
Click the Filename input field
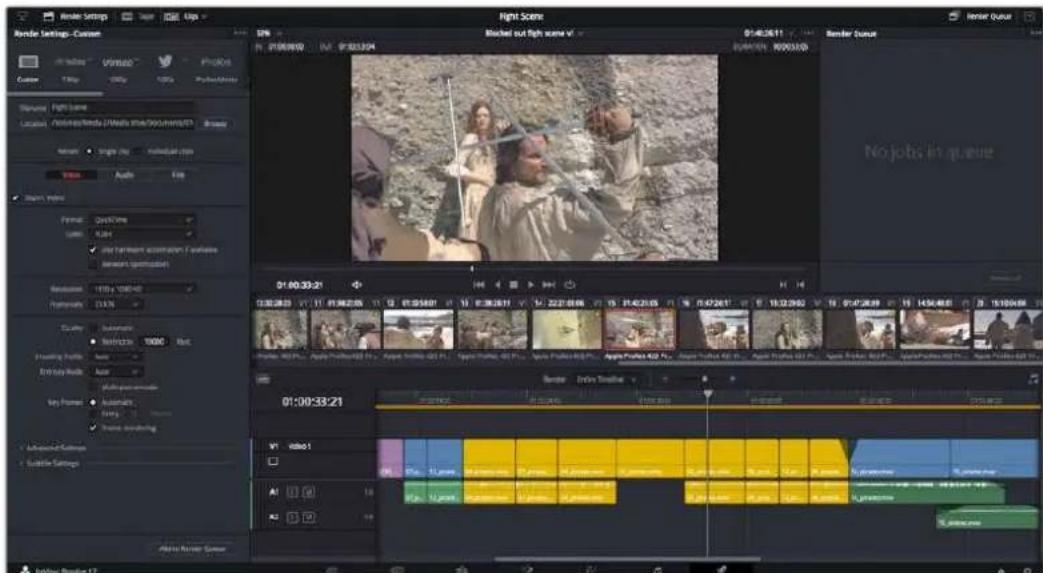point(123,107)
